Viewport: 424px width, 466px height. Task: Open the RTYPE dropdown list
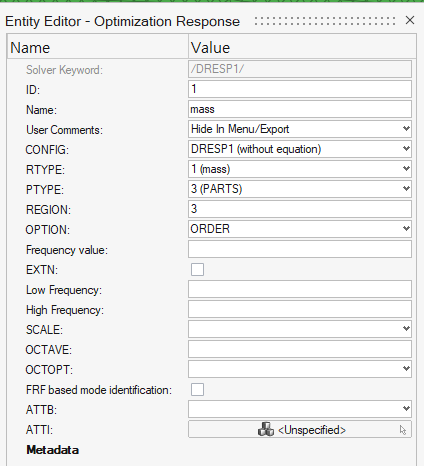point(300,169)
